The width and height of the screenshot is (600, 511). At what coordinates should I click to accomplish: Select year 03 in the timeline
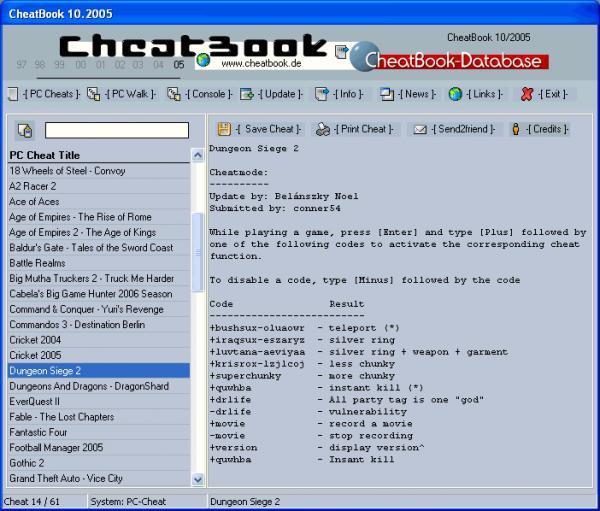[x=138, y=64]
